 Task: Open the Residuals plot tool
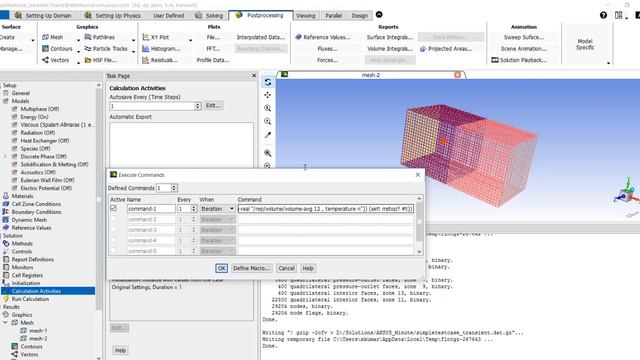[160, 60]
